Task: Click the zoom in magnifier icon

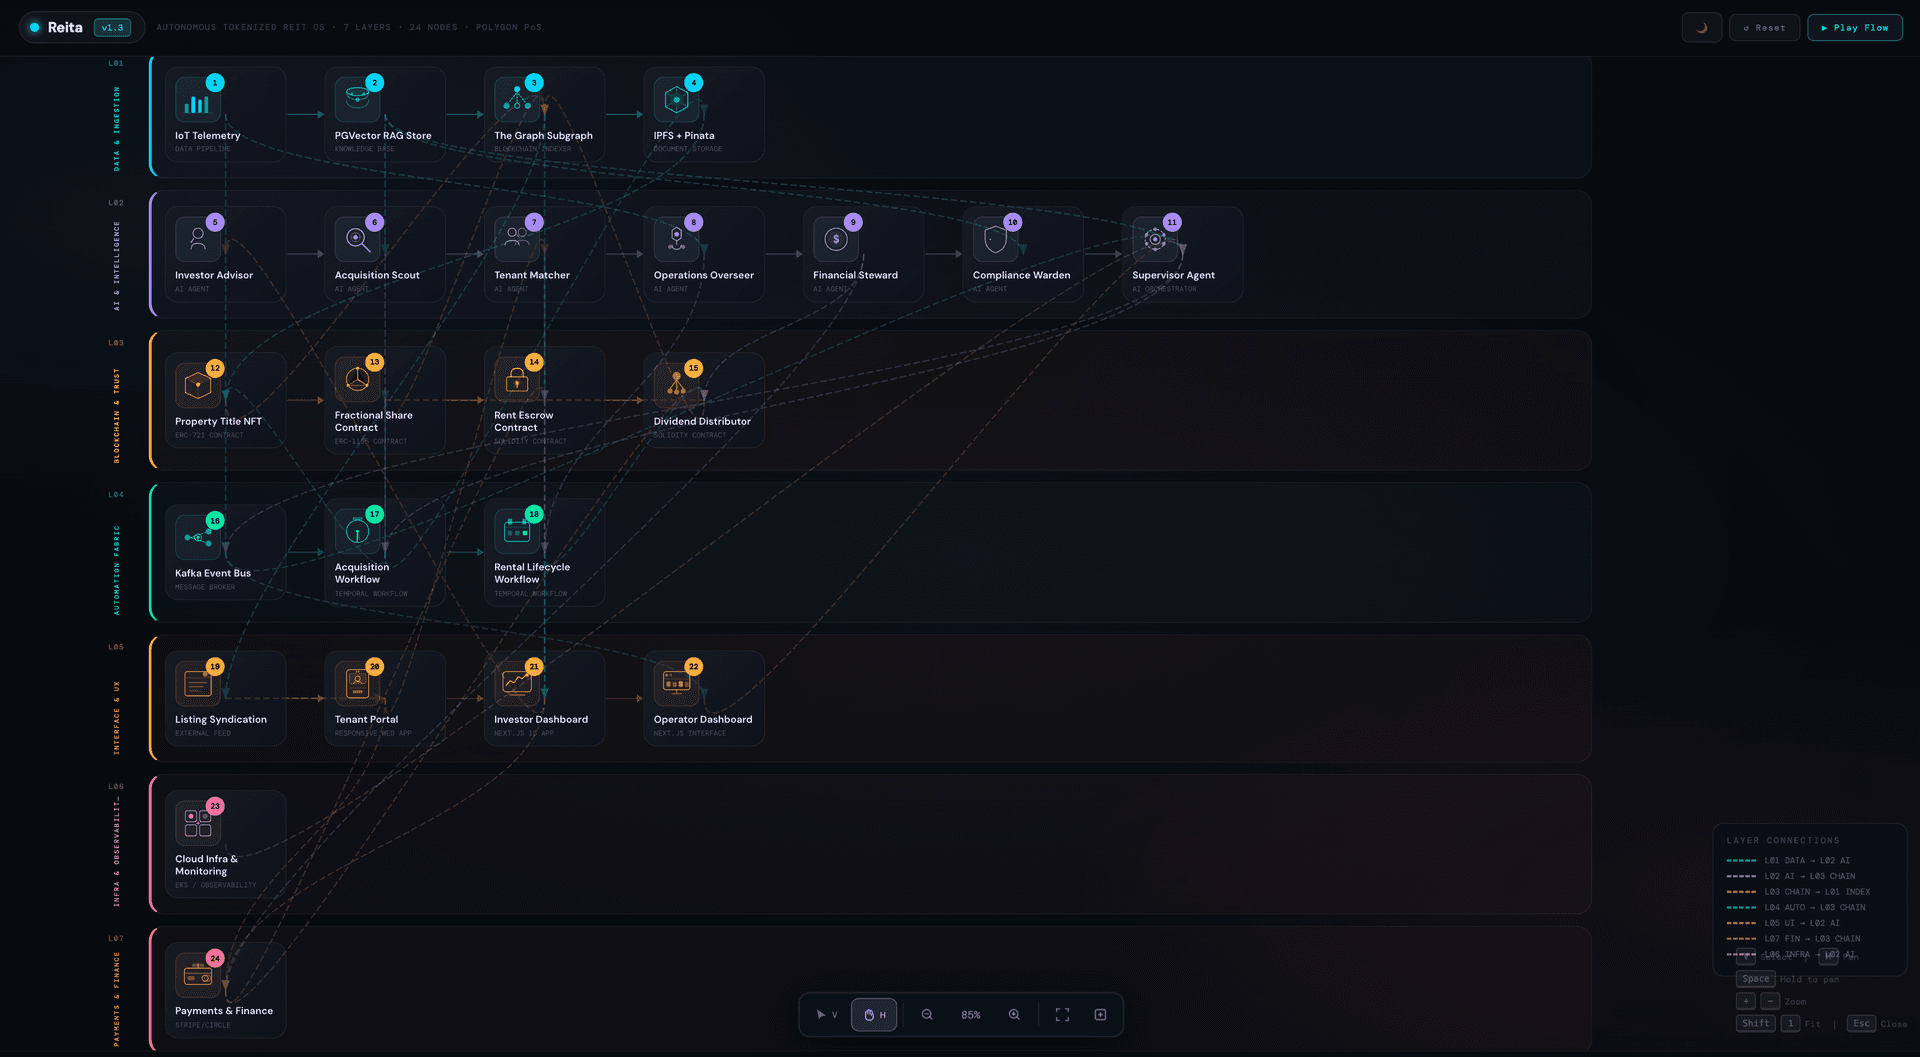Action: (x=1014, y=1014)
